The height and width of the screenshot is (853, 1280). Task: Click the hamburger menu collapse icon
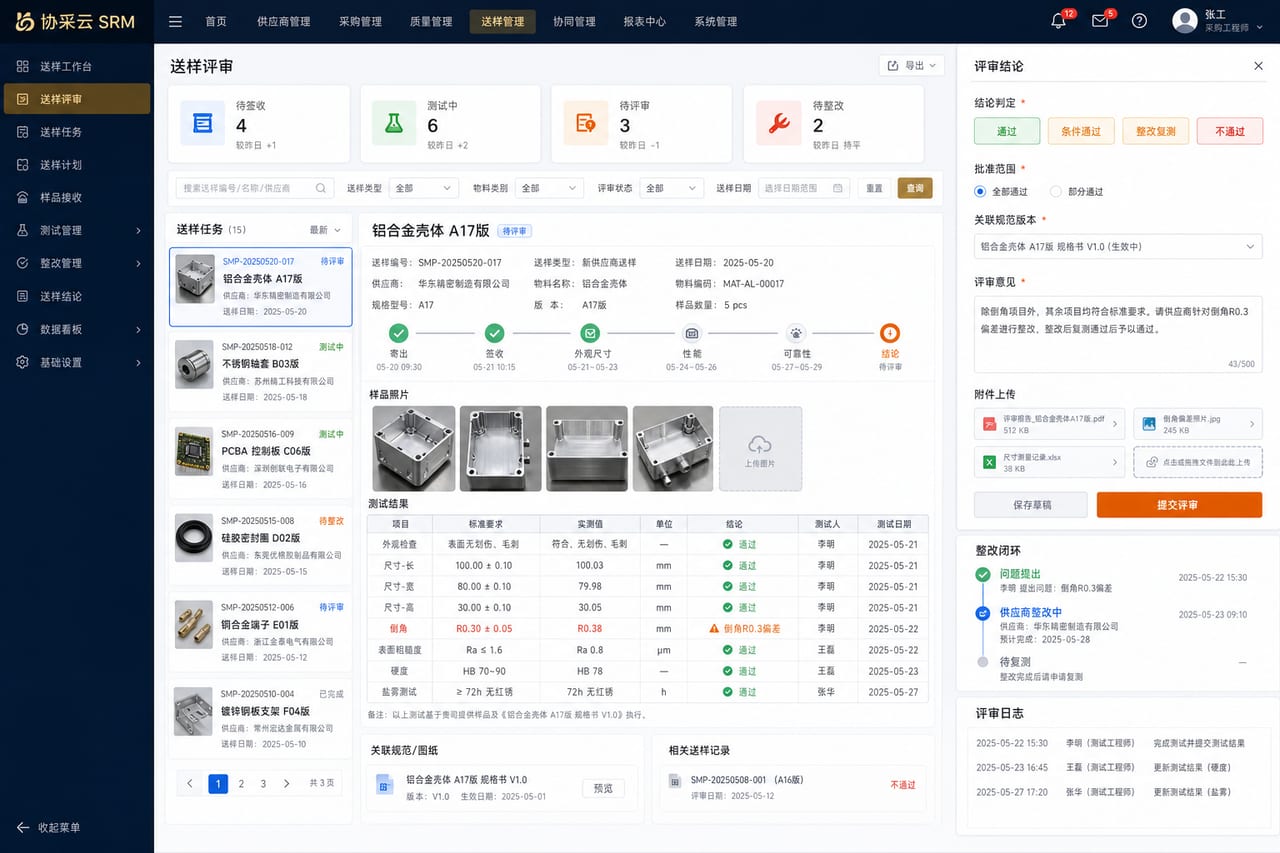click(x=175, y=21)
